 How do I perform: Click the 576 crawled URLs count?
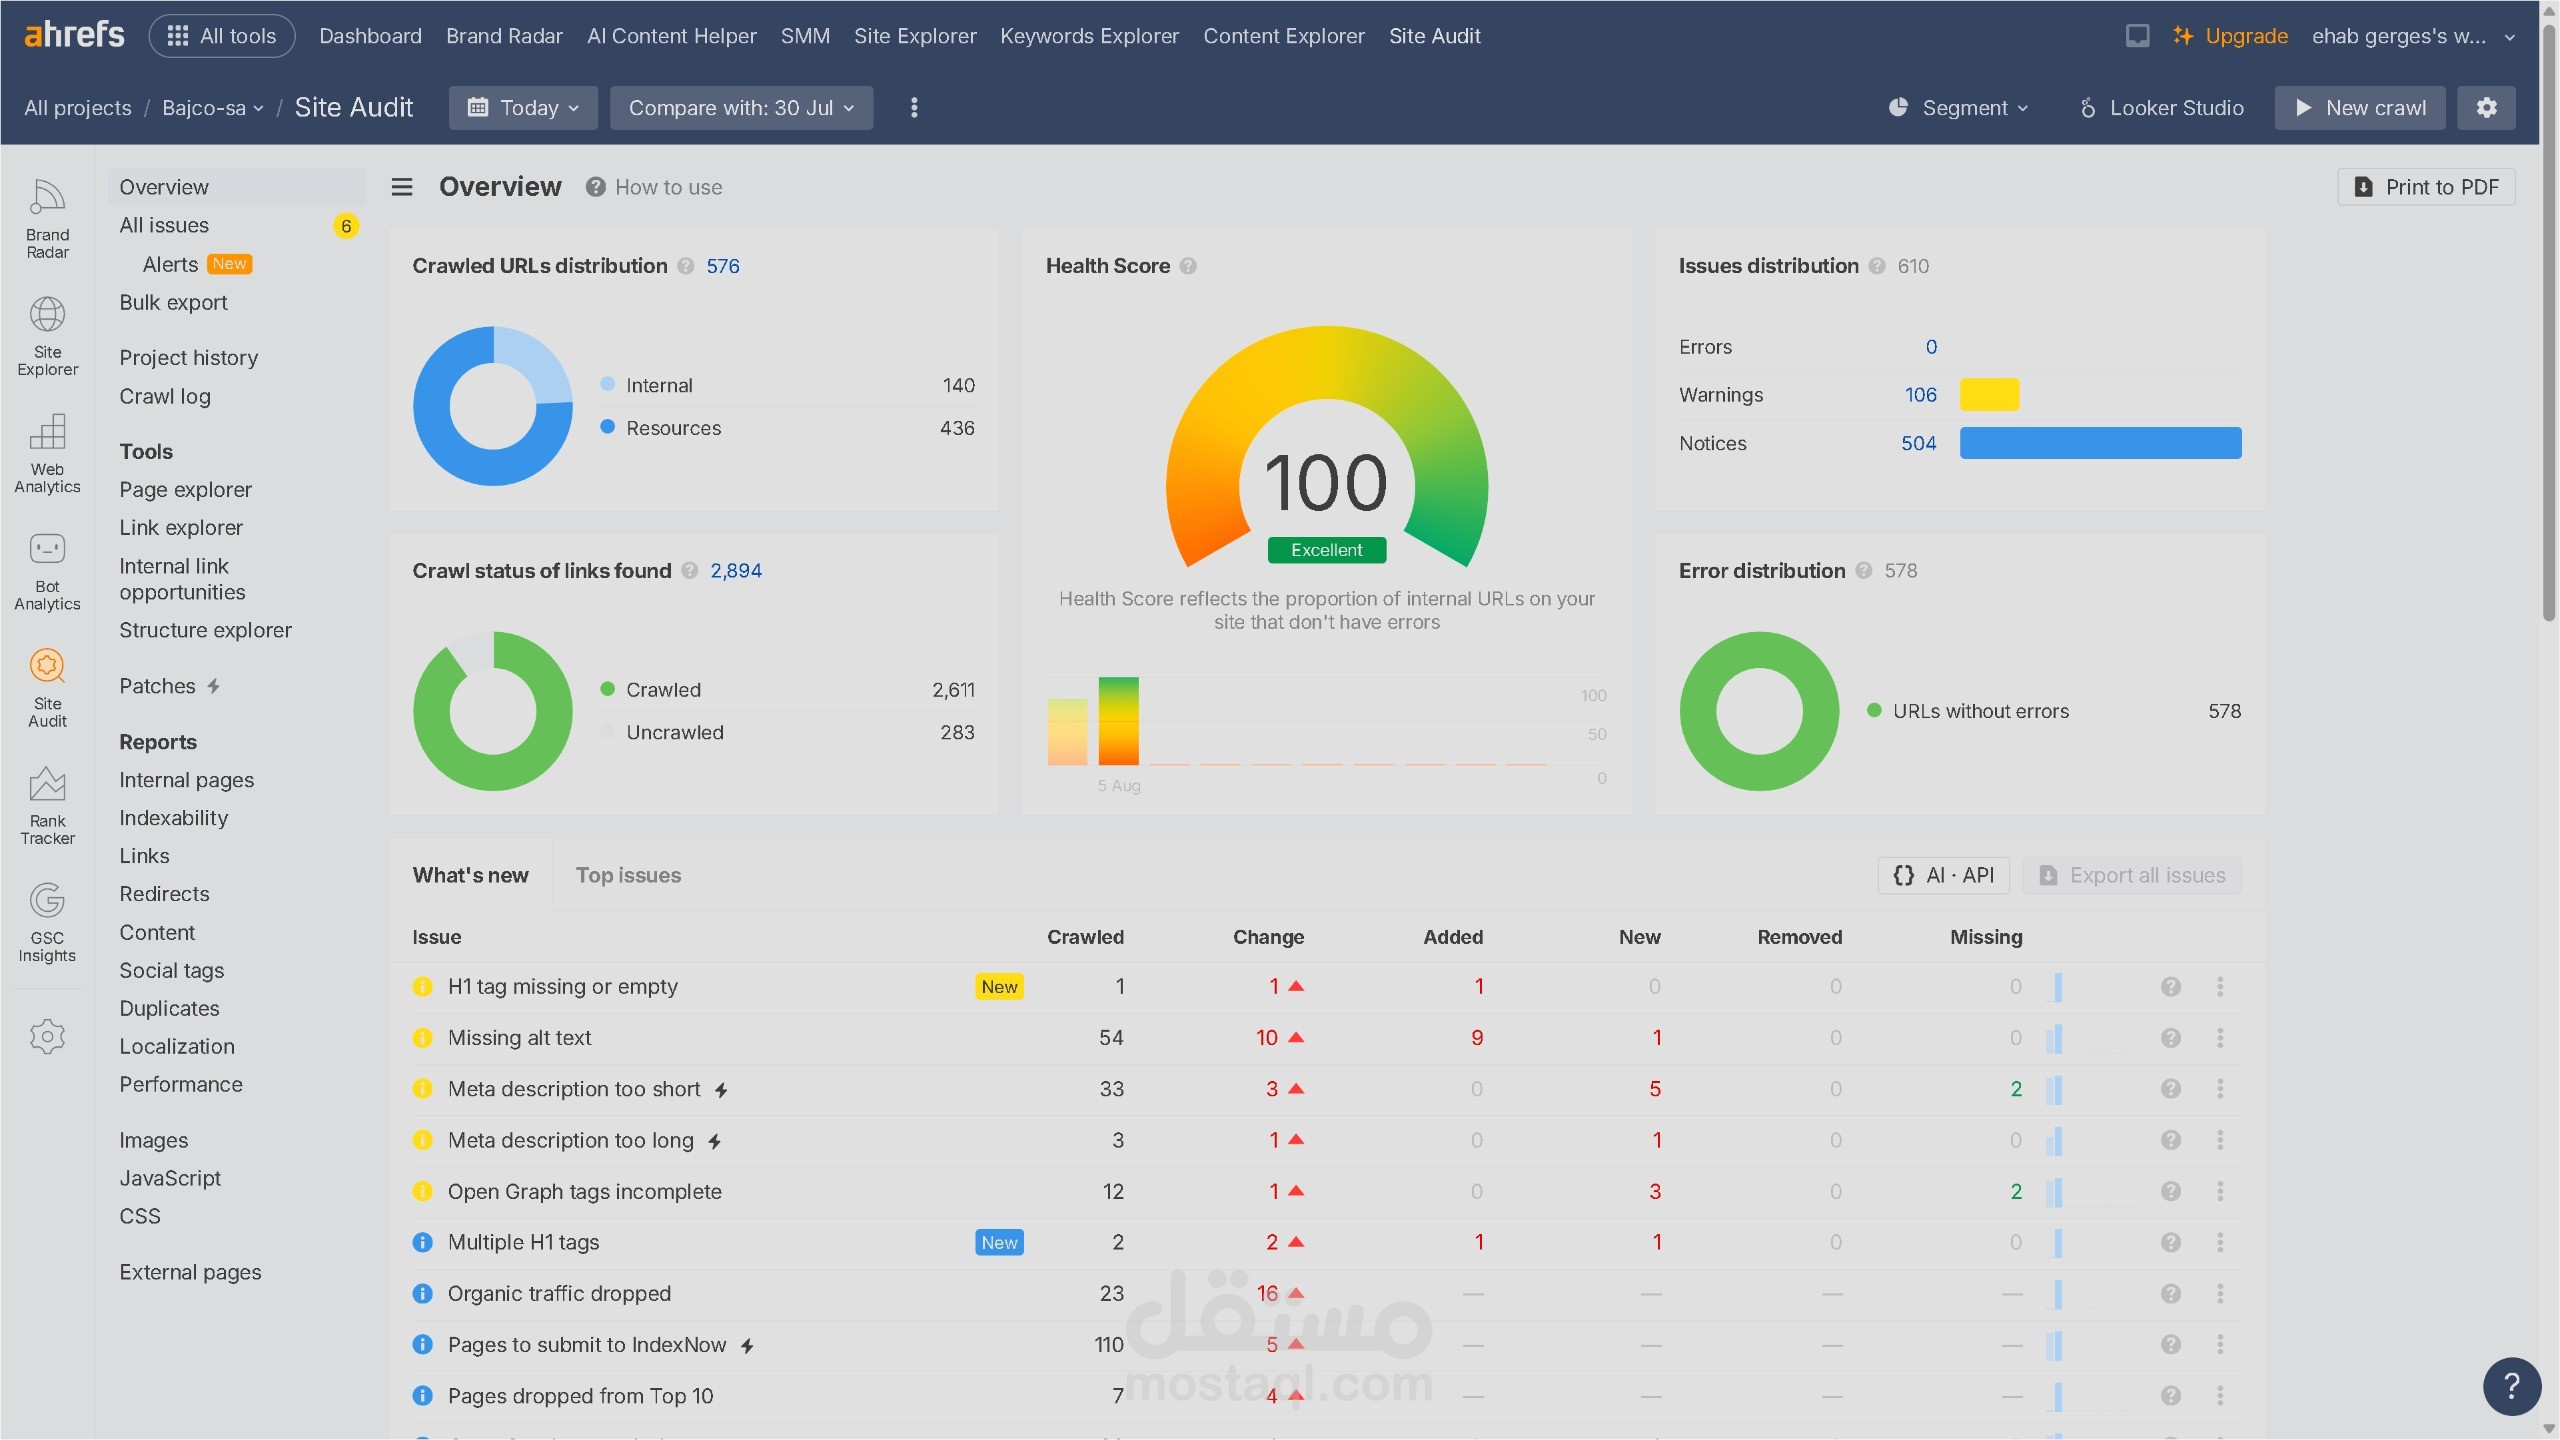click(x=723, y=266)
